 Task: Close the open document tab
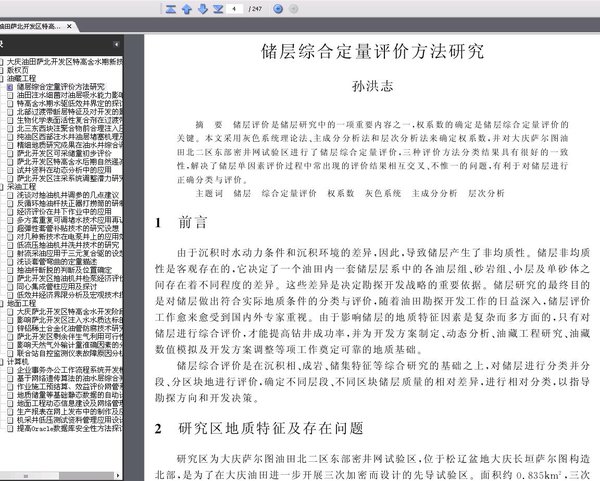(69, 26)
